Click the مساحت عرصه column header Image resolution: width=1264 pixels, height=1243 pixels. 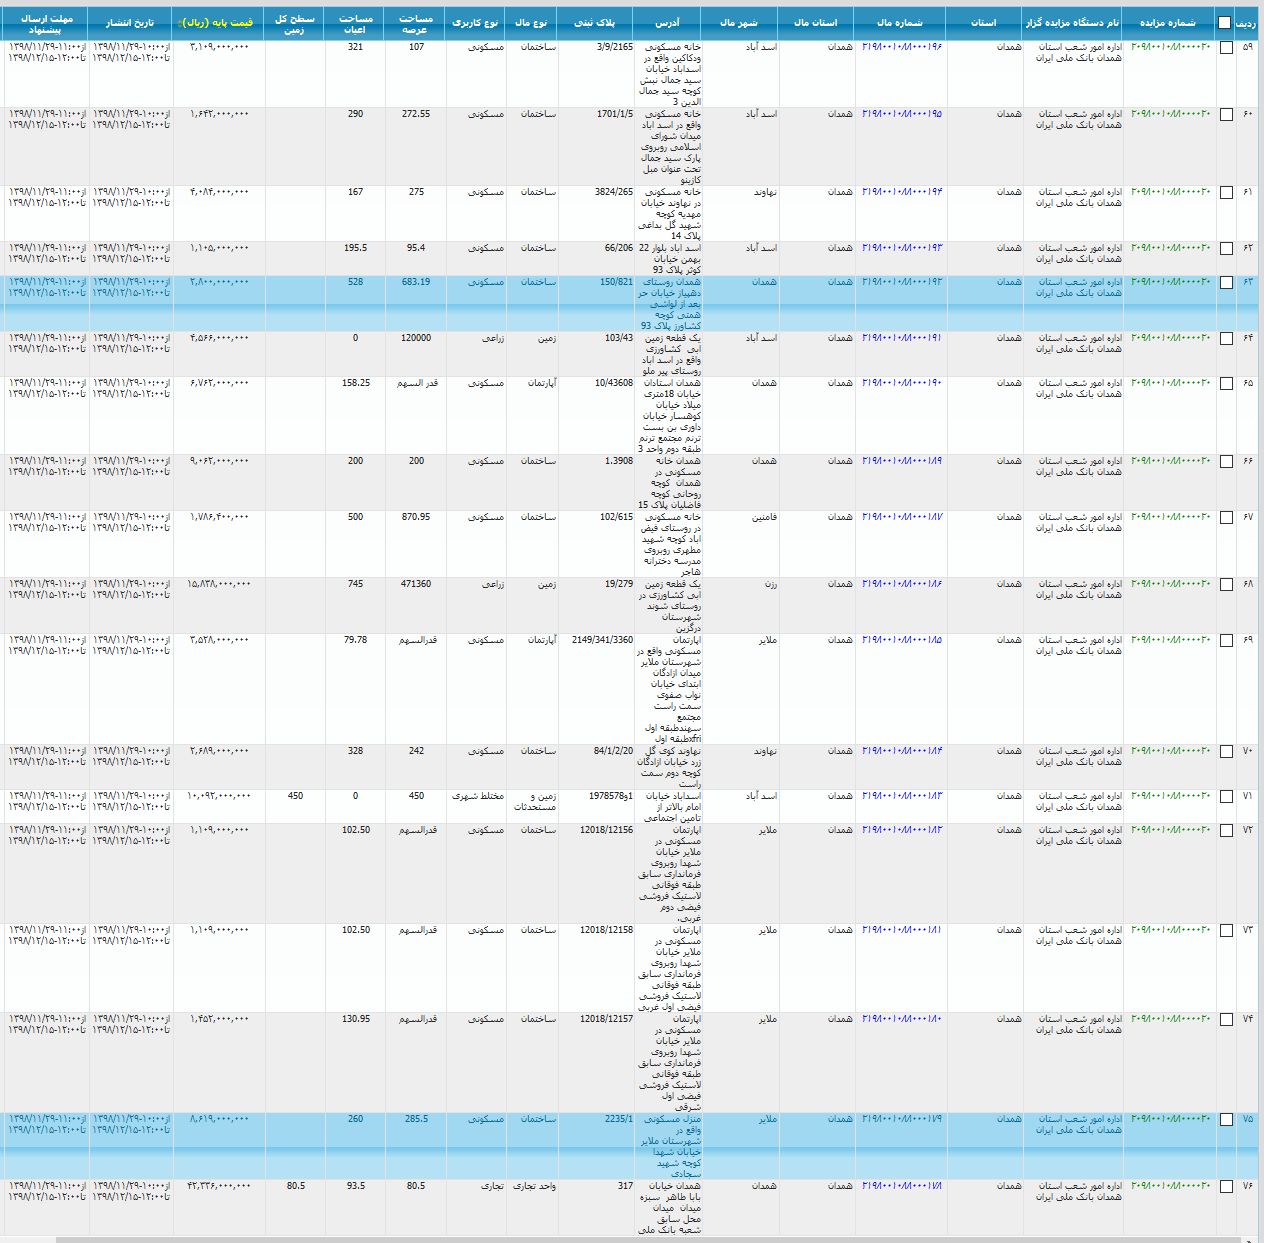(416, 24)
